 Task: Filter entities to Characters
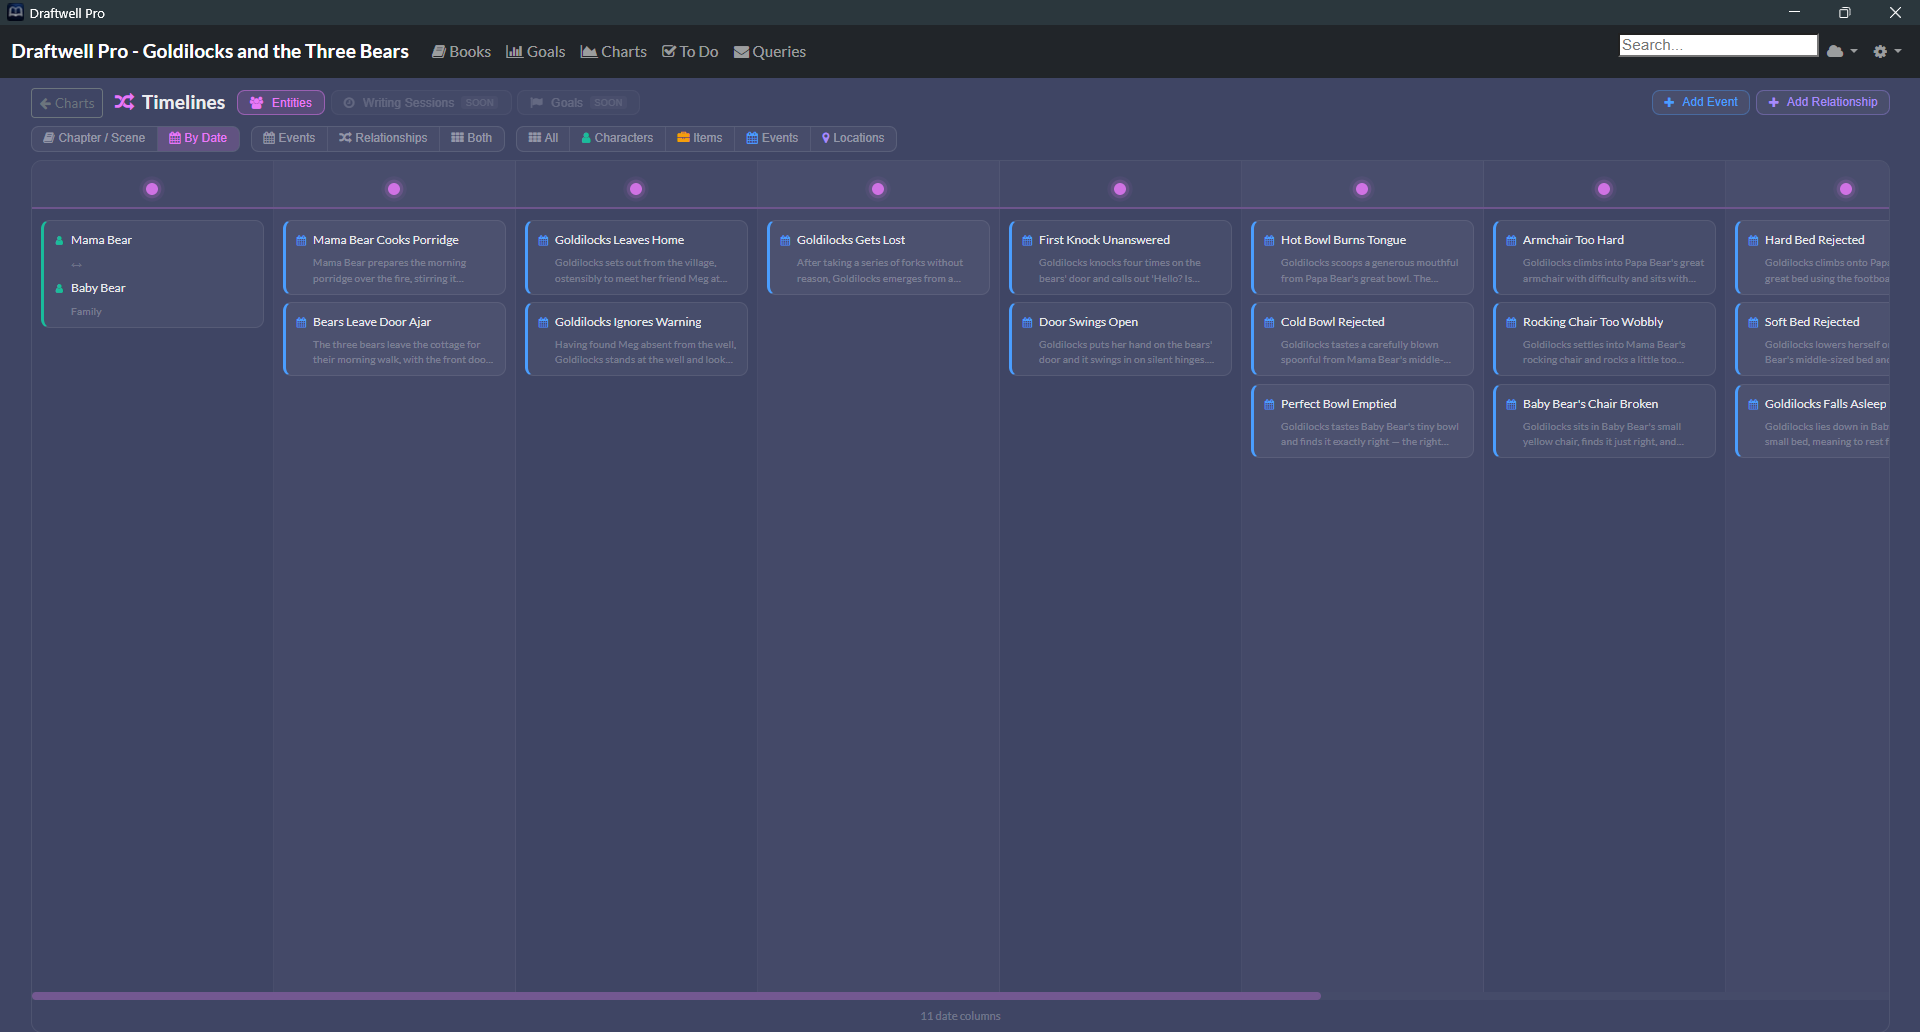click(x=617, y=138)
